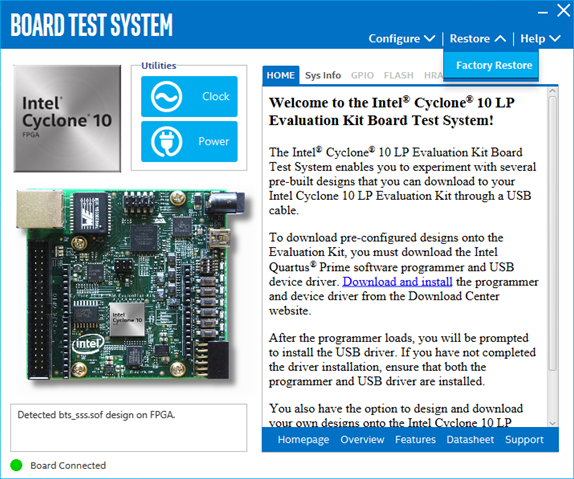574x479 pixels.
Task: Click the Cyclone 10 LP board photo
Action: [x=130, y=285]
